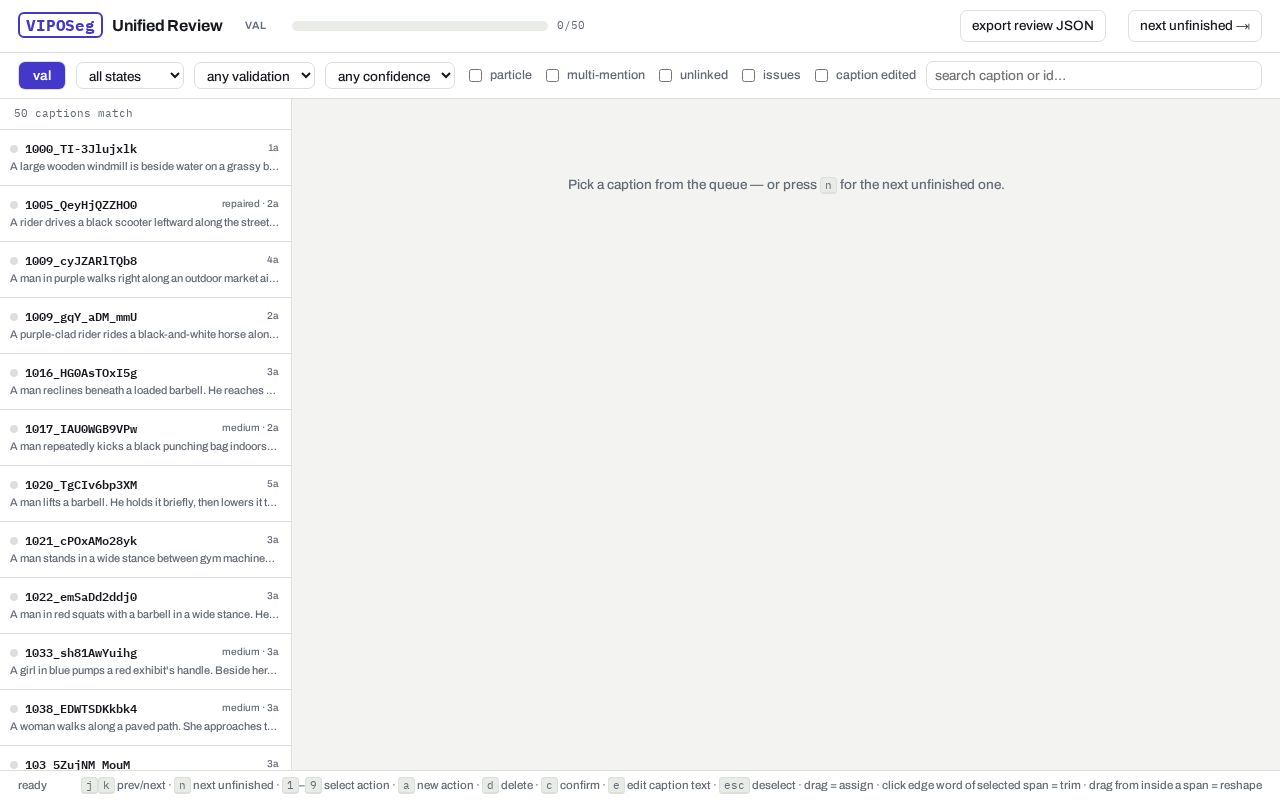The width and height of the screenshot is (1280, 800).
Task: Toggle the issues filter checkbox
Action: (x=748, y=75)
